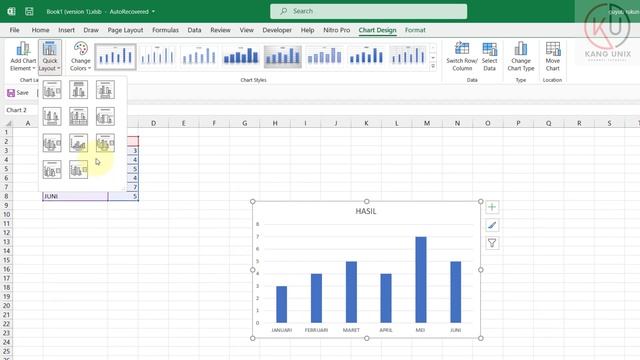Open the File tab

point(14,30)
